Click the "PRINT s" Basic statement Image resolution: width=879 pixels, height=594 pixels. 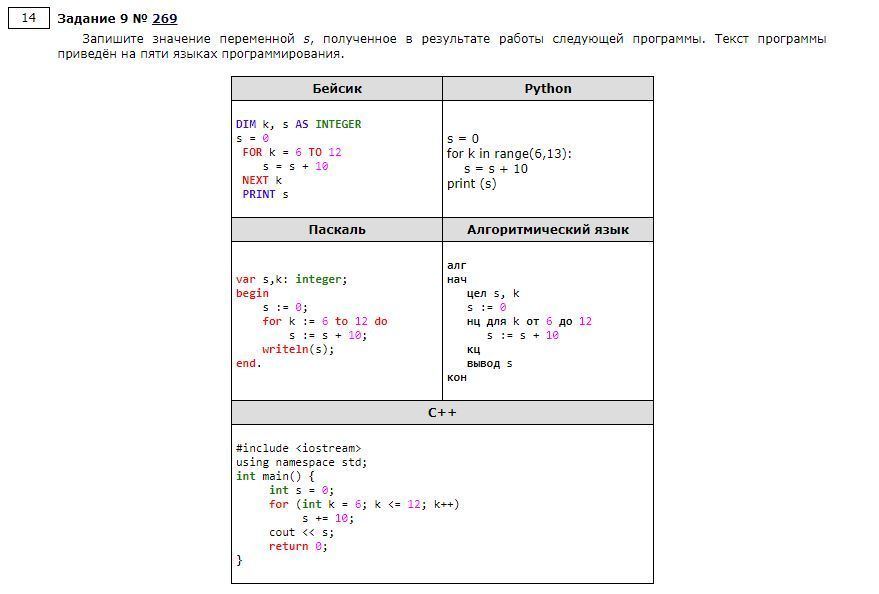tap(265, 195)
